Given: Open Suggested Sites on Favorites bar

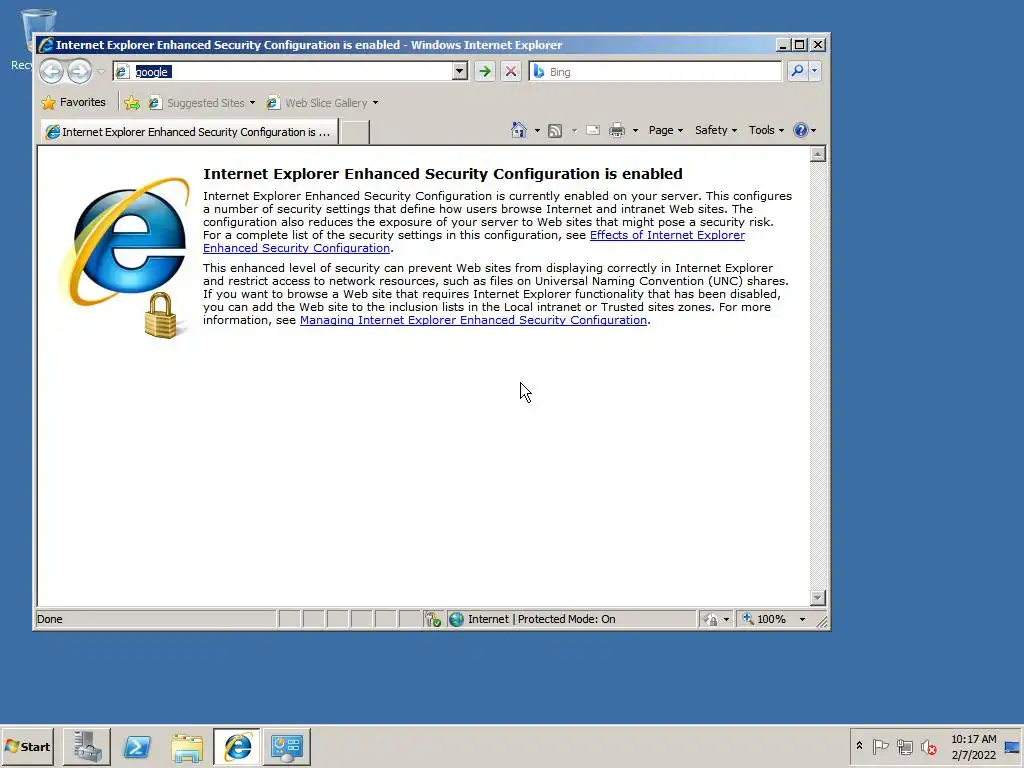Looking at the screenshot, I should (201, 103).
